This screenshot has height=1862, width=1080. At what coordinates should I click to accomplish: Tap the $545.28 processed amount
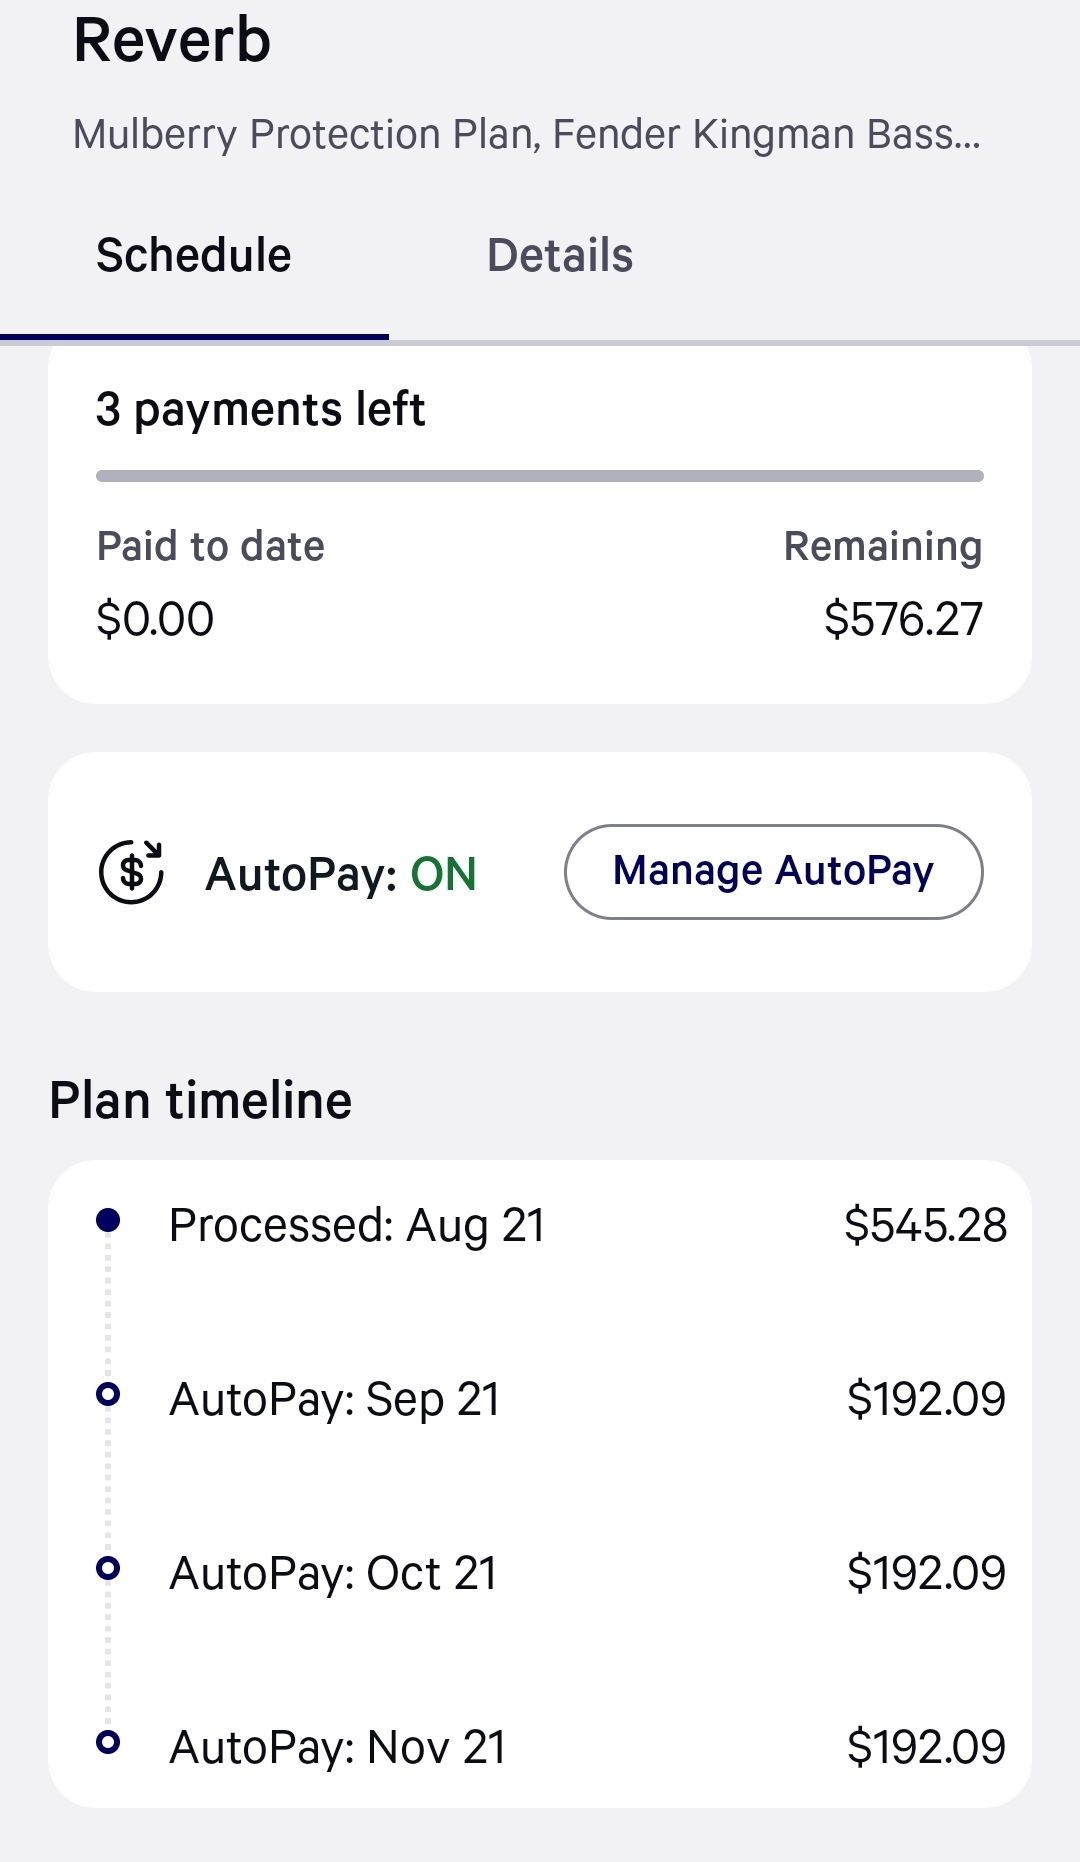(x=925, y=1226)
